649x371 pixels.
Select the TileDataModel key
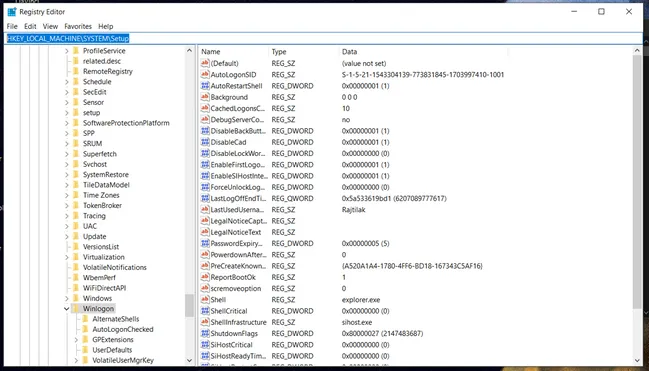tap(106, 185)
